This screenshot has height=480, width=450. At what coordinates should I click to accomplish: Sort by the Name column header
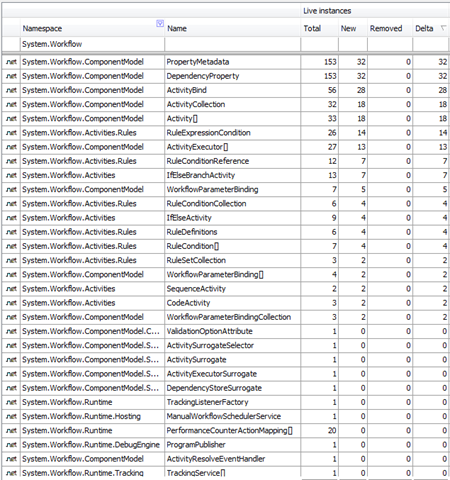pyautogui.click(x=233, y=28)
